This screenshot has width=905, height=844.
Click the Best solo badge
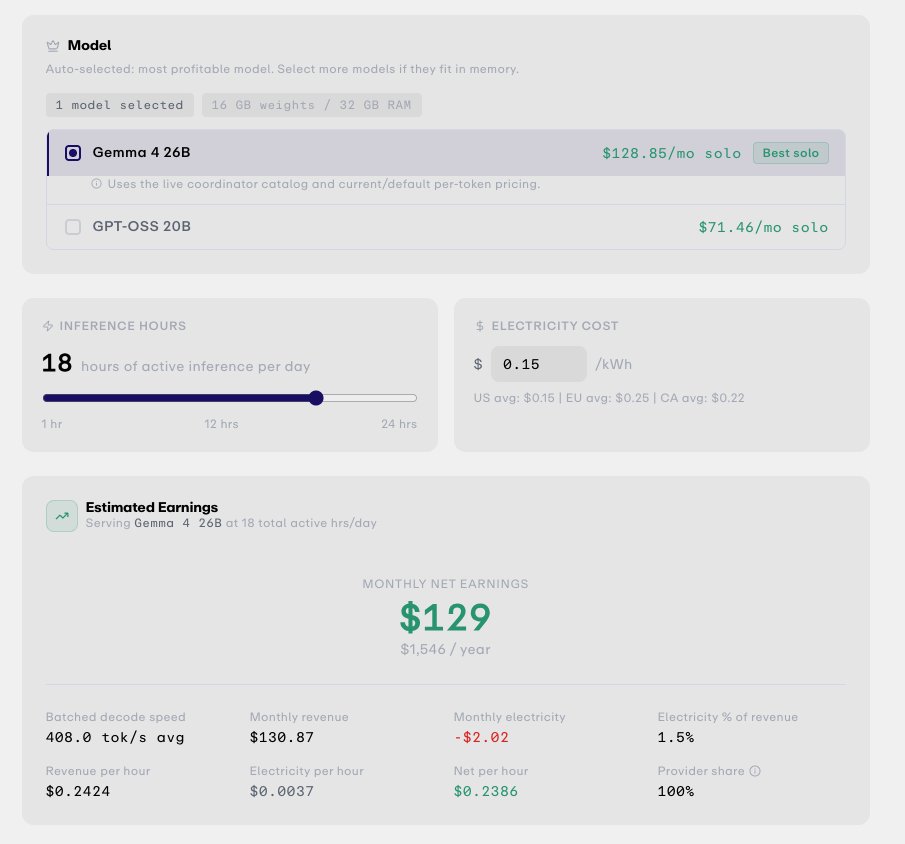[x=790, y=153]
